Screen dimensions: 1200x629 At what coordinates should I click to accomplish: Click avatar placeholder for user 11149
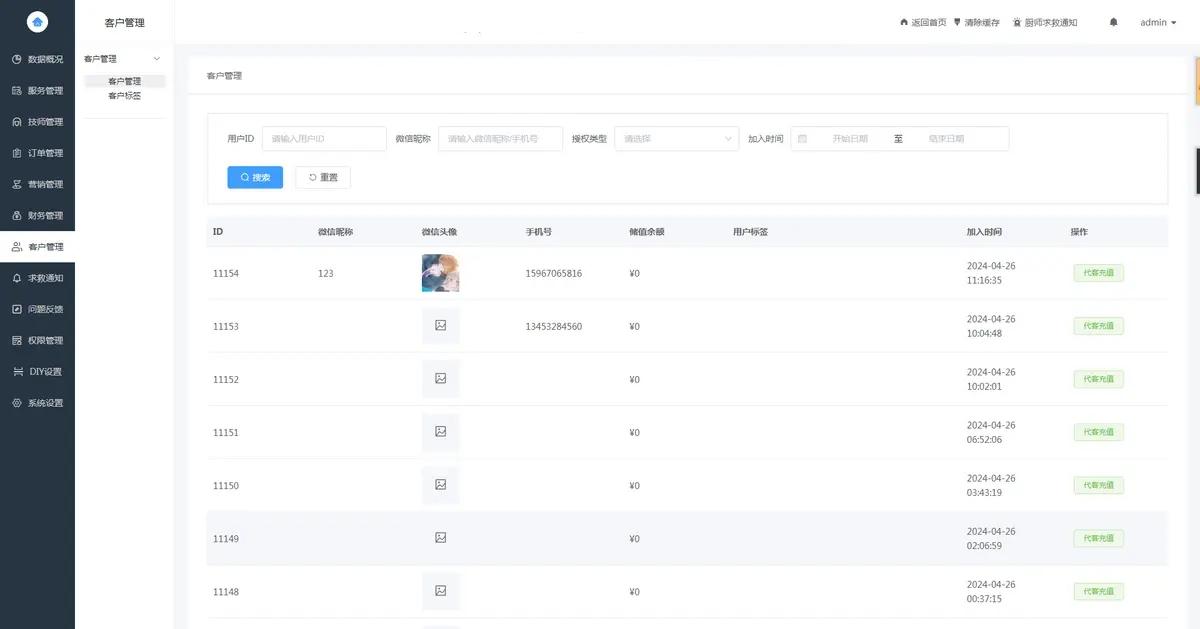pyautogui.click(x=440, y=538)
